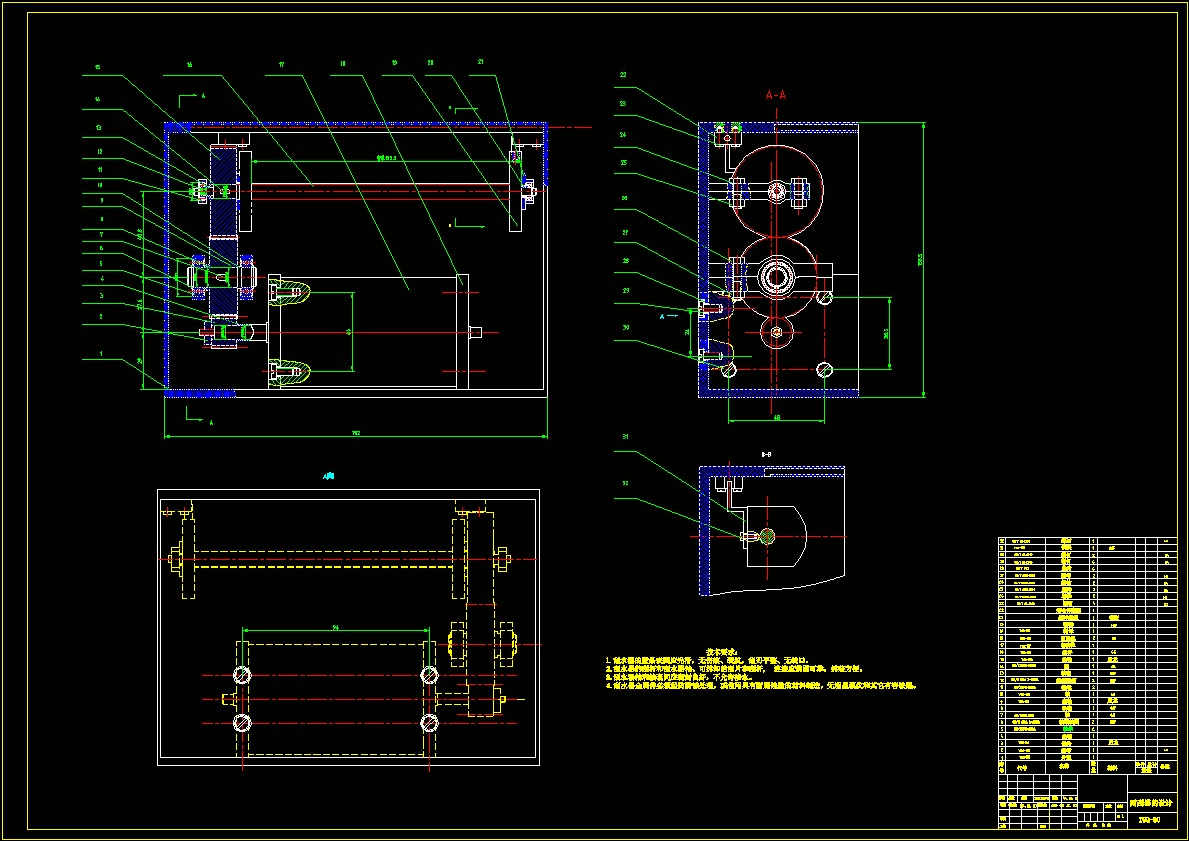Select the green-highlighted part name in parts list
Screen dimensions: 1189x841
pyautogui.click(x=1068, y=729)
